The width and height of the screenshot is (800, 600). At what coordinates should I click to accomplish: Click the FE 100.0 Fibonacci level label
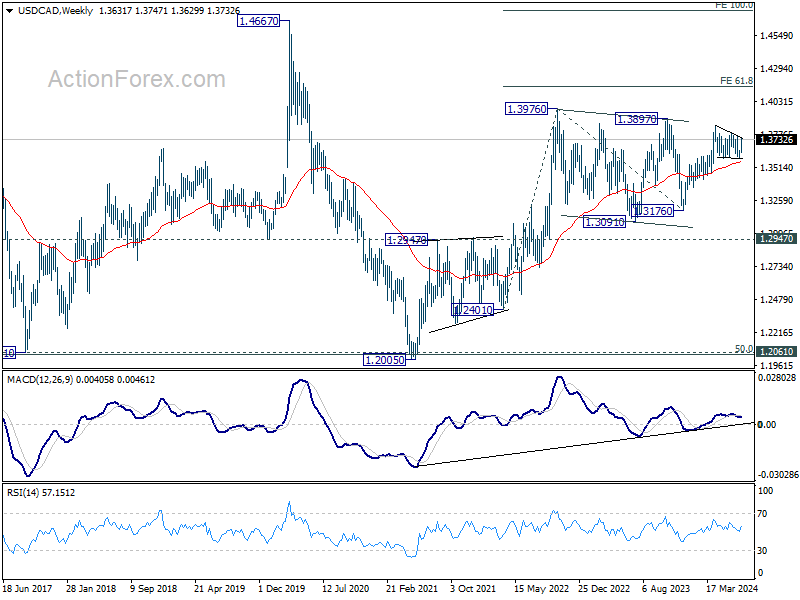[x=734, y=5]
